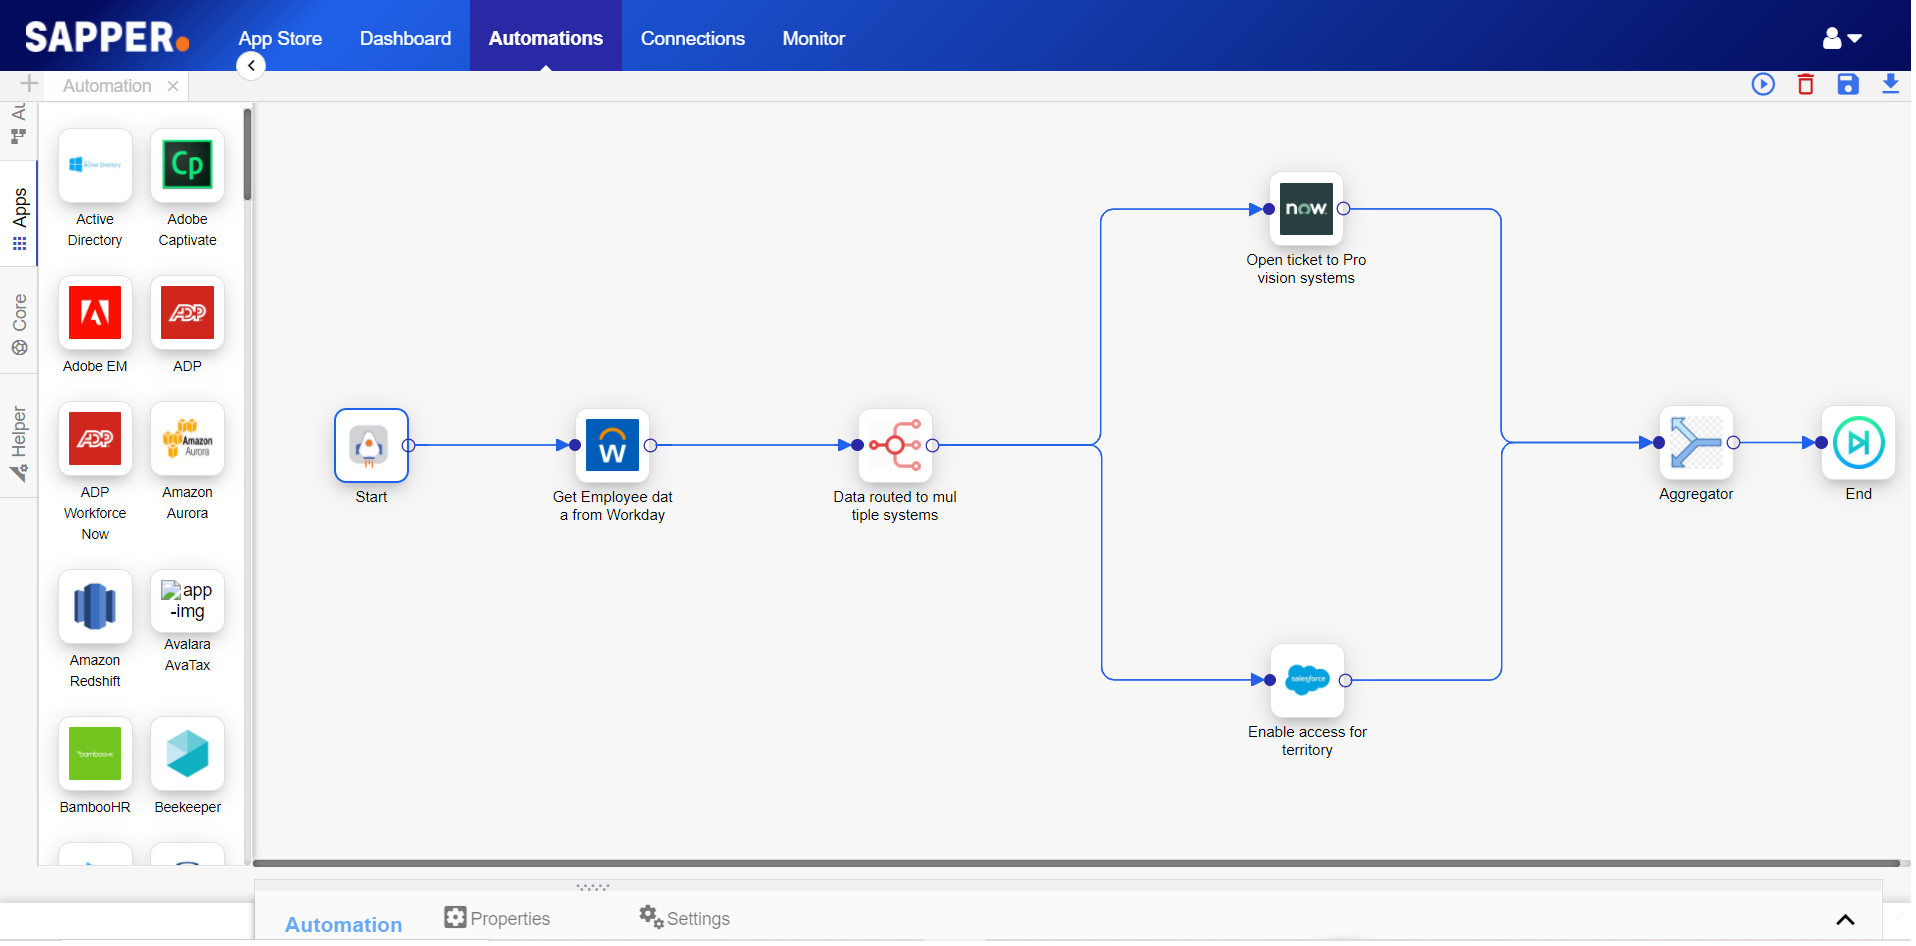Select the End node
Viewport: 1916px width, 946px height.
1858,442
